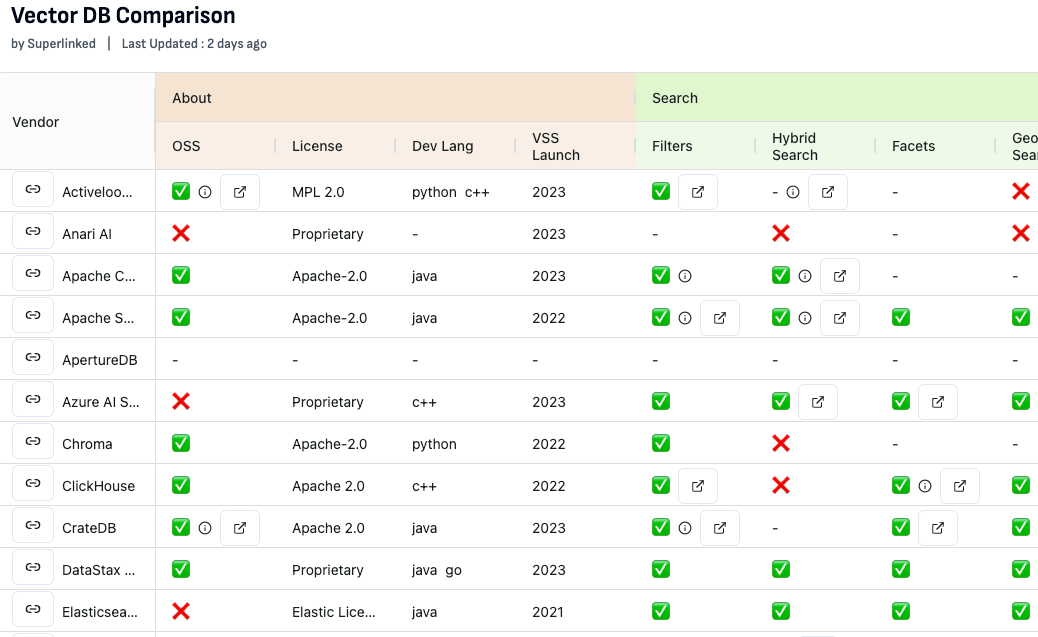Open Apache S... Hybrid Search external link
The width and height of the screenshot is (1038, 637).
(839, 318)
